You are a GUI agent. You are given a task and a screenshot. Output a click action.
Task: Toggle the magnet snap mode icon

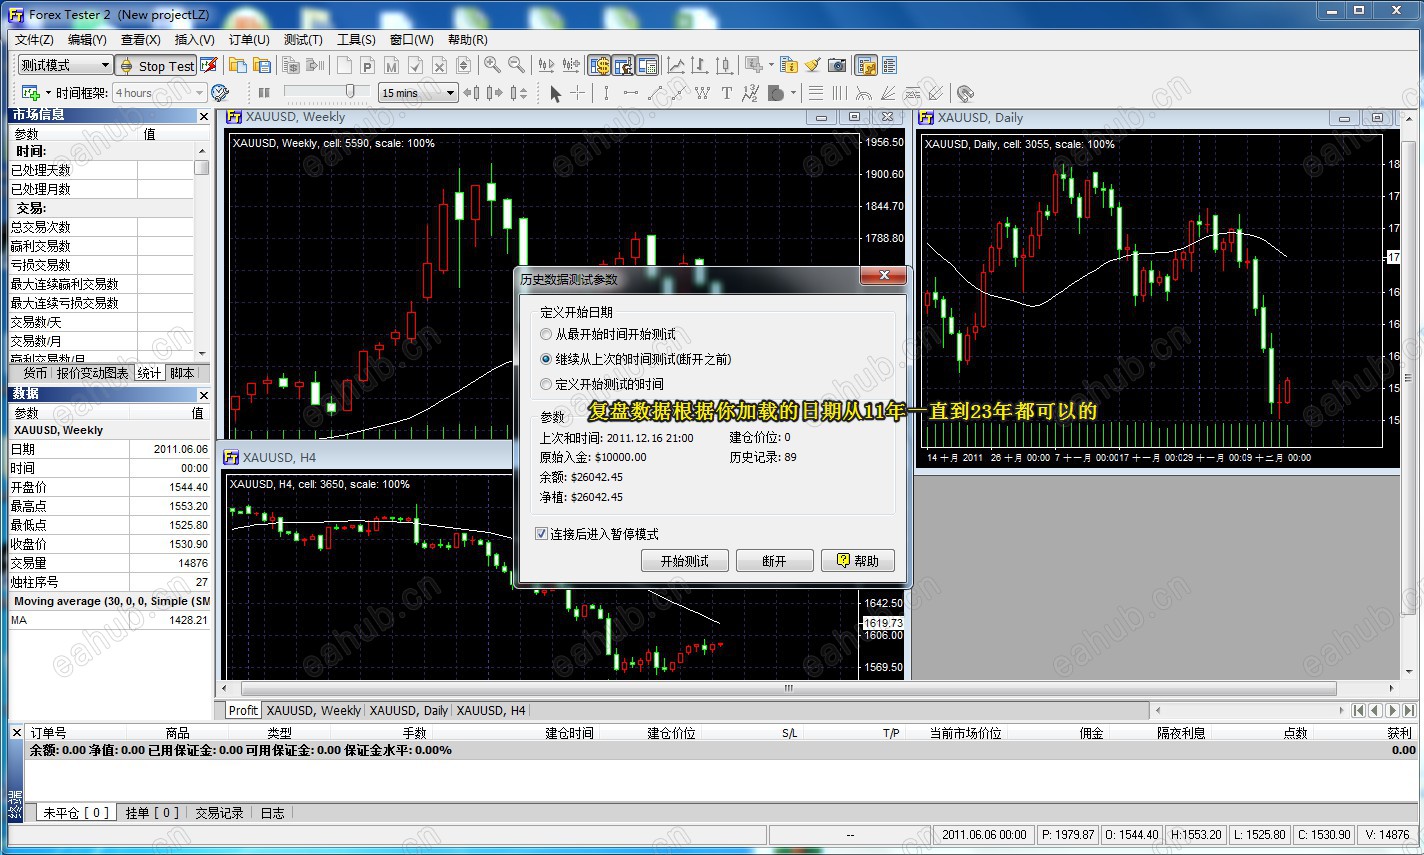(965, 93)
